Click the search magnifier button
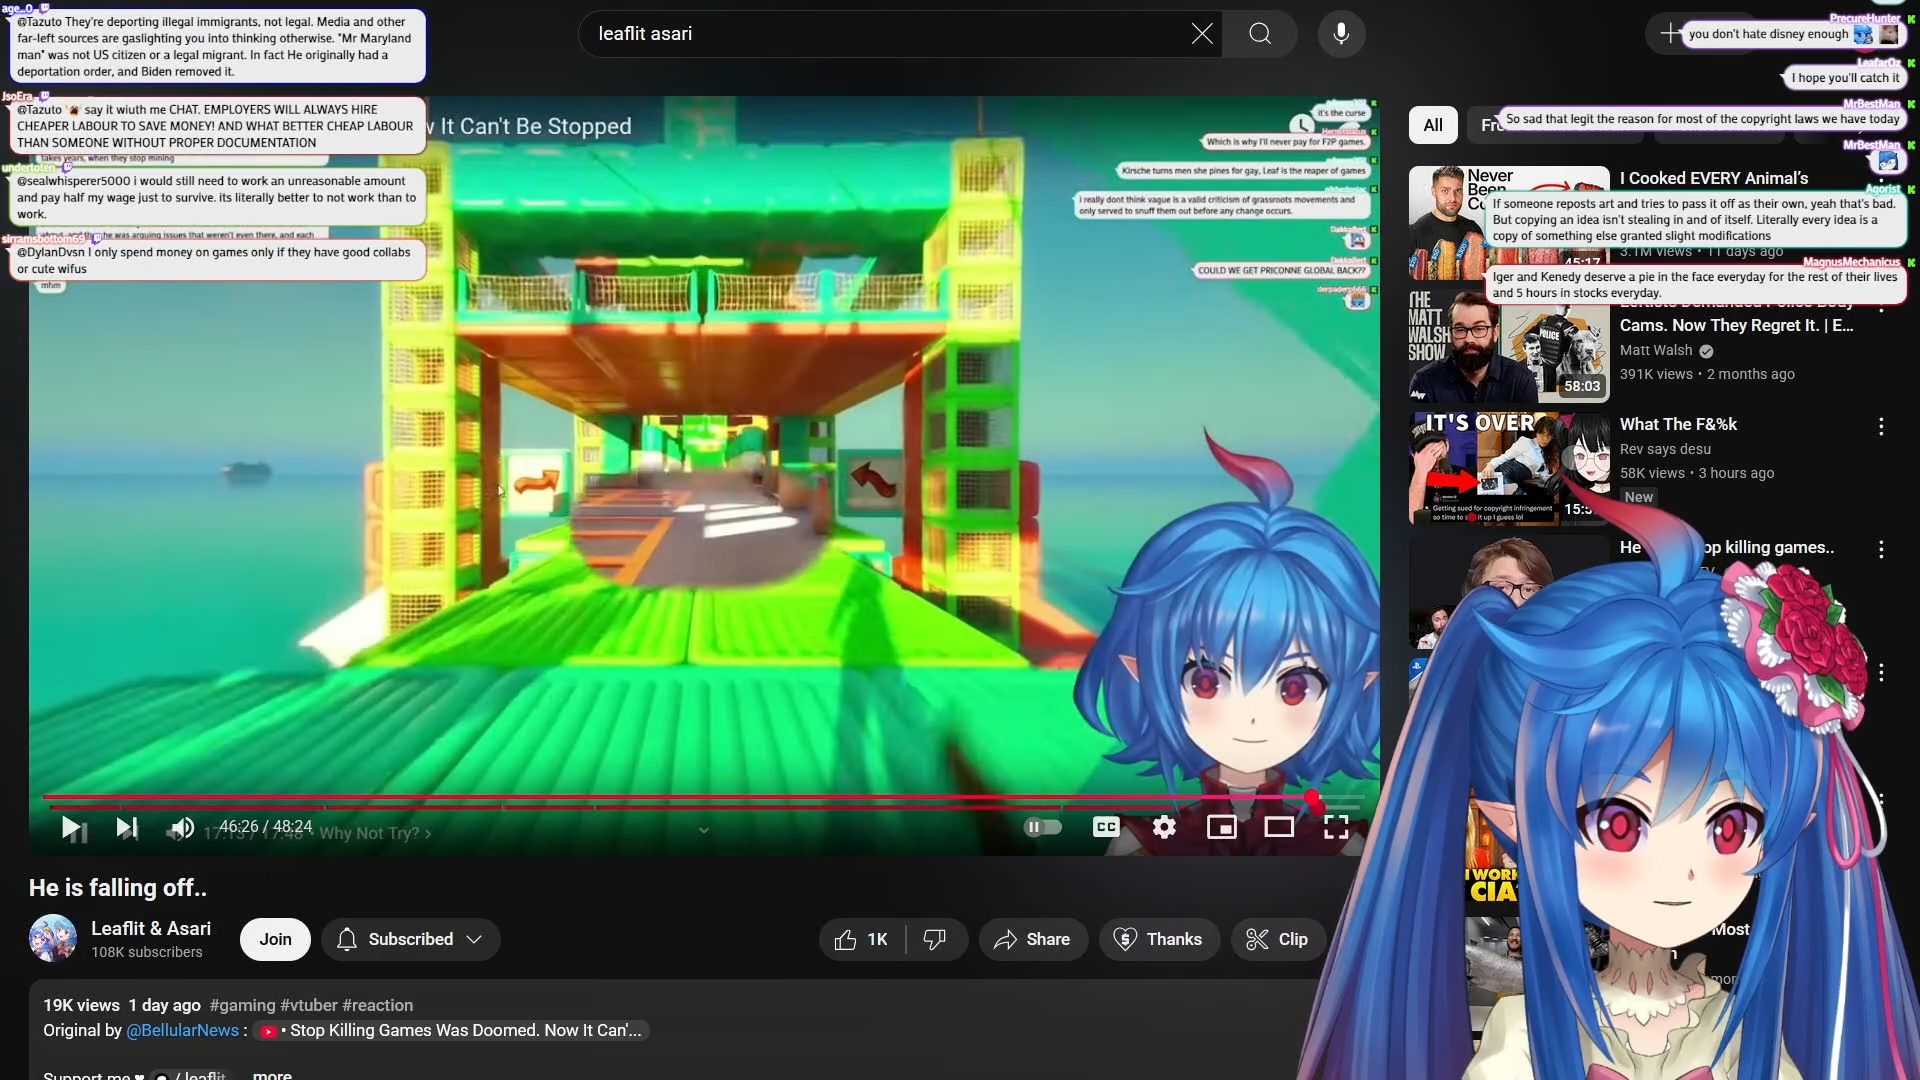 (x=1260, y=34)
